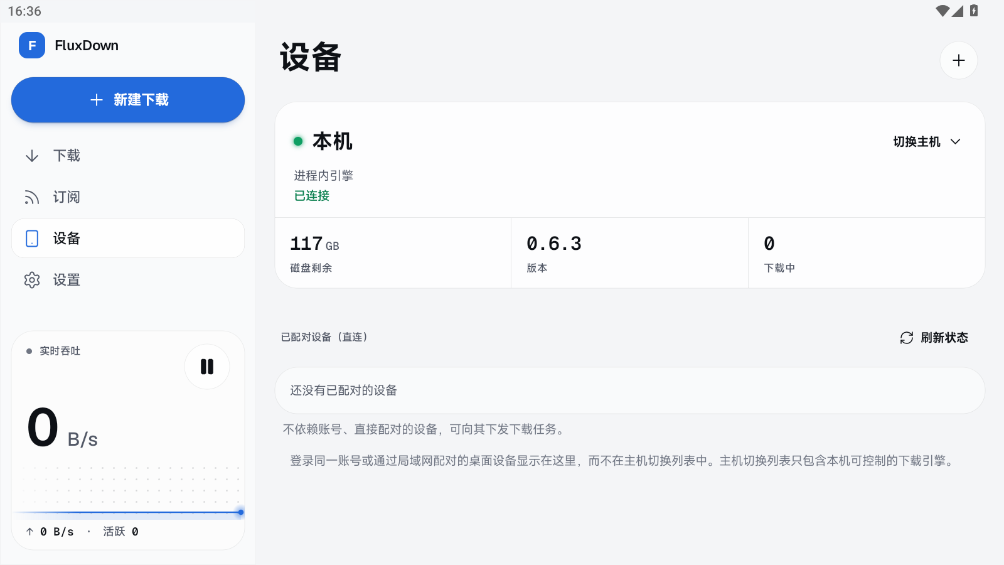Add a device with the plus button

[x=959, y=60]
